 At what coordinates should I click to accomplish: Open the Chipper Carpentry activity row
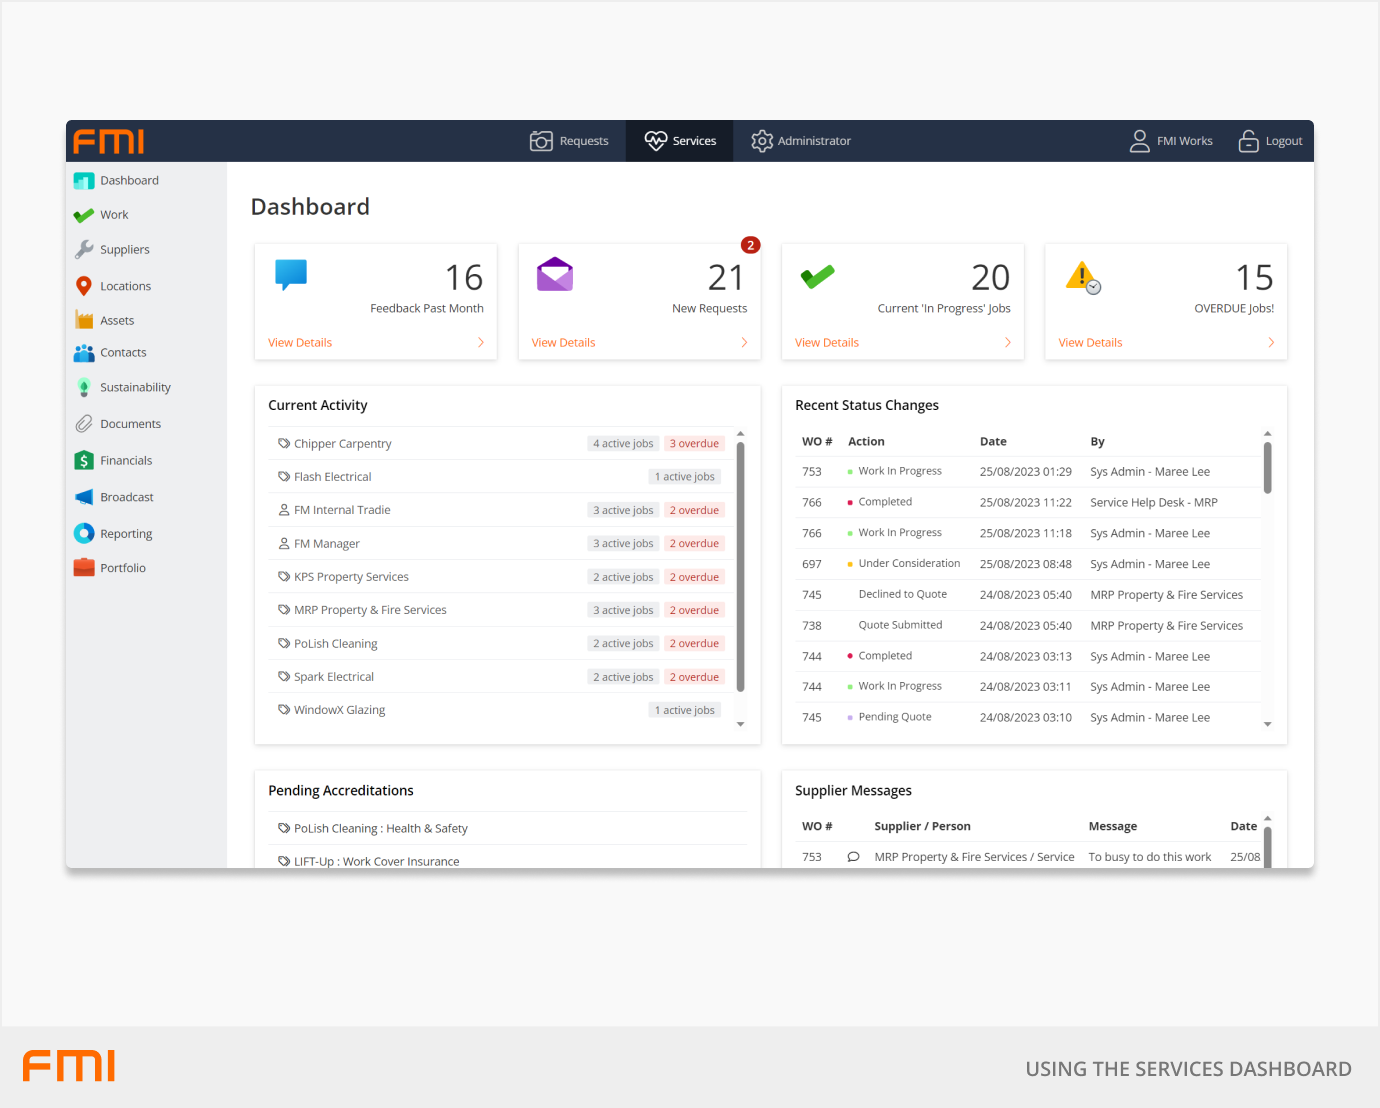343,444
